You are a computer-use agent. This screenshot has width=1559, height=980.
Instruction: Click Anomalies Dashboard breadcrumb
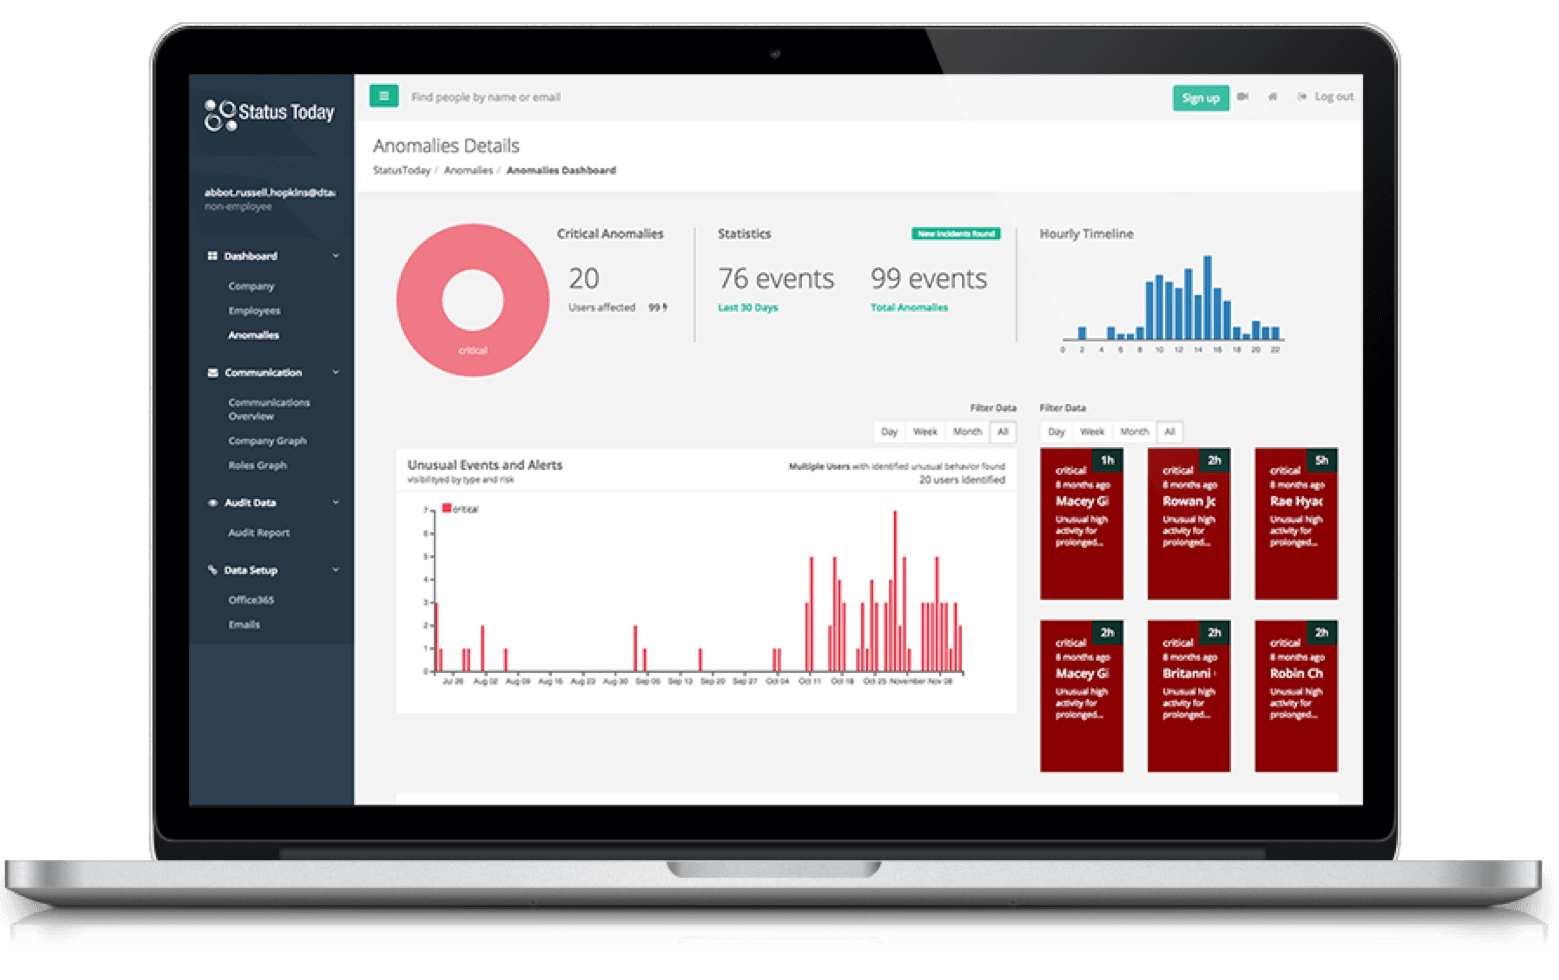(561, 171)
